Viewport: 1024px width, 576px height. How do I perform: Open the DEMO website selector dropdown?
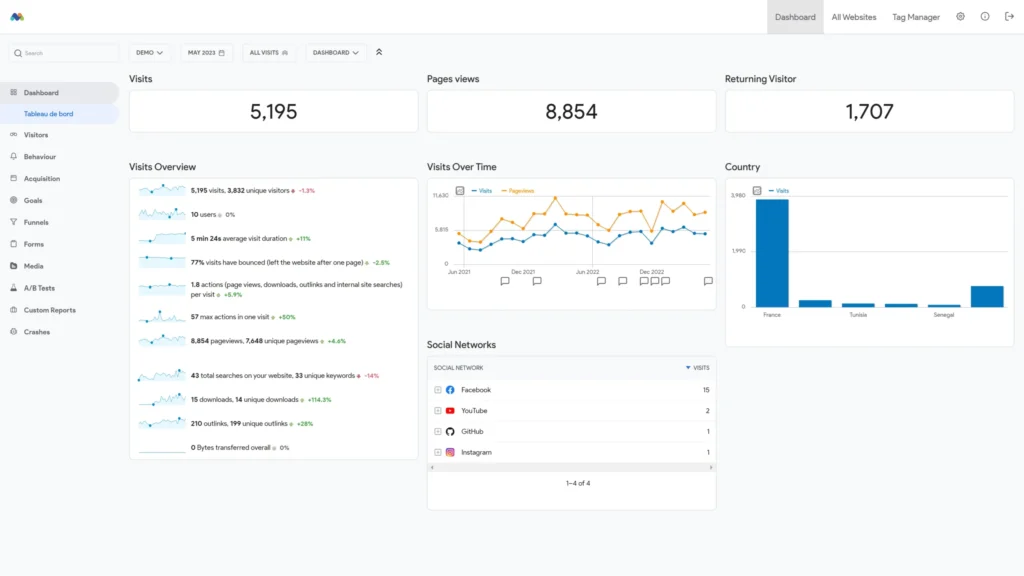[x=150, y=52]
